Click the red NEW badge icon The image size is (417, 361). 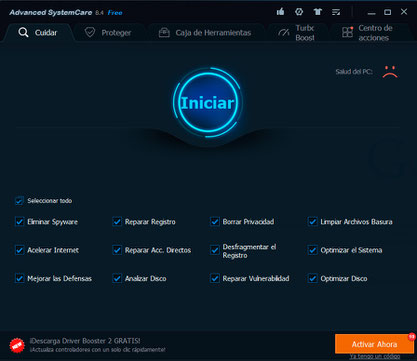(x=17, y=345)
